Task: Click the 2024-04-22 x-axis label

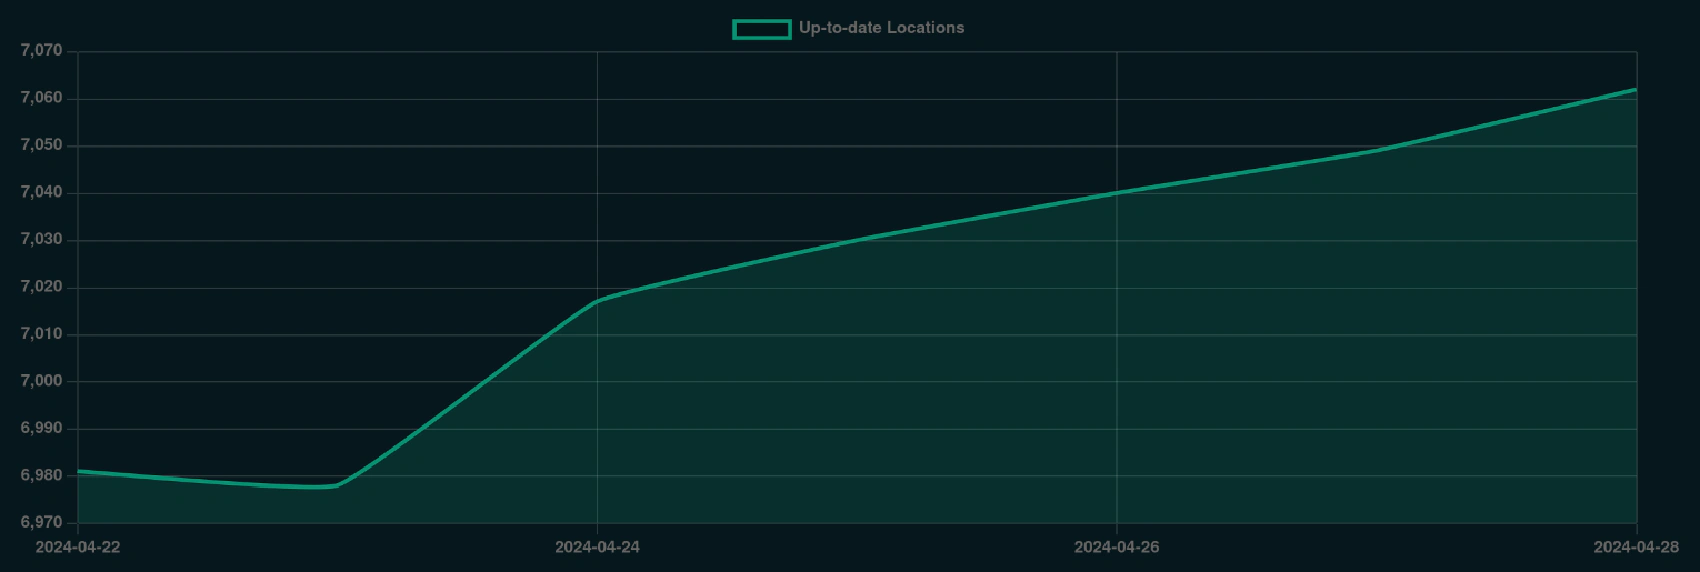Action: click(78, 547)
